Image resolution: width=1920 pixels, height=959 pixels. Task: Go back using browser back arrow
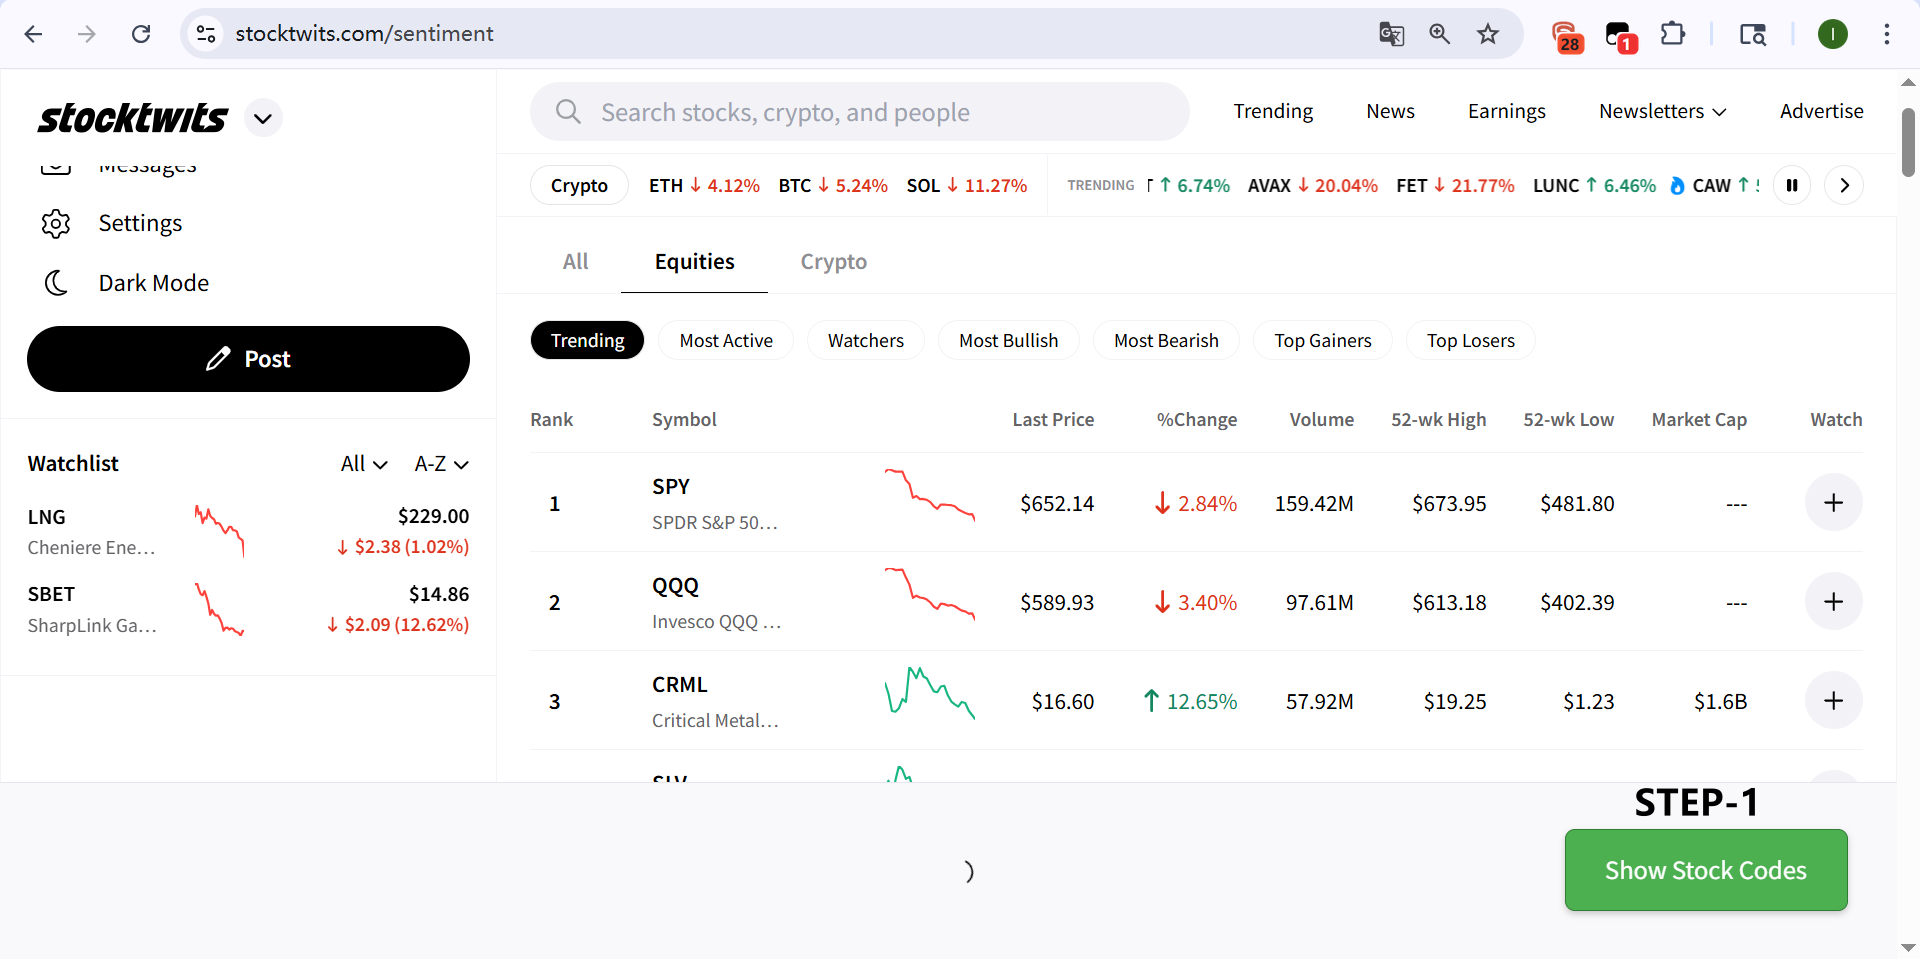click(33, 34)
